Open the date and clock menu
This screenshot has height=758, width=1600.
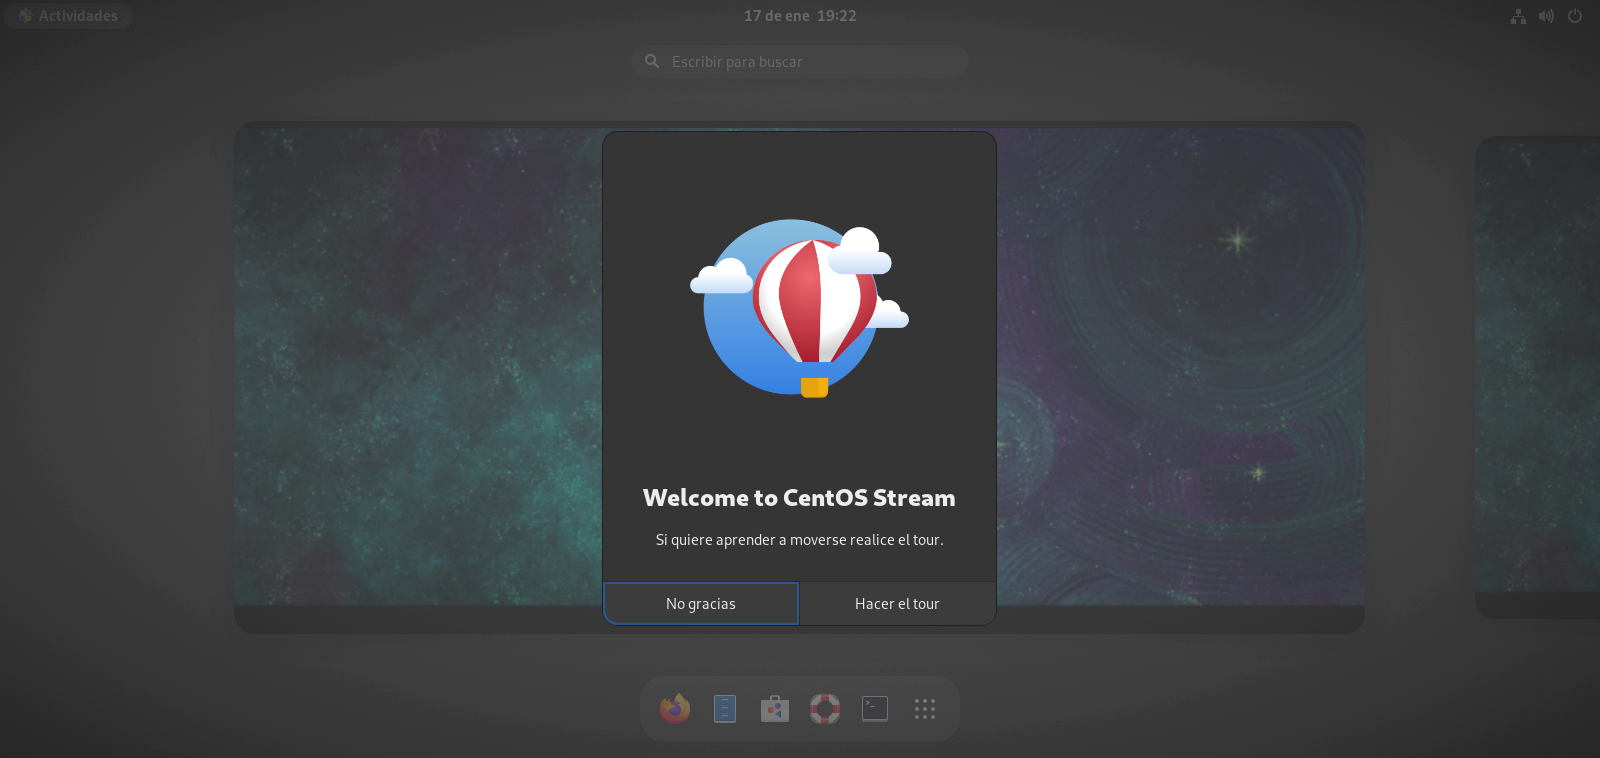point(800,16)
